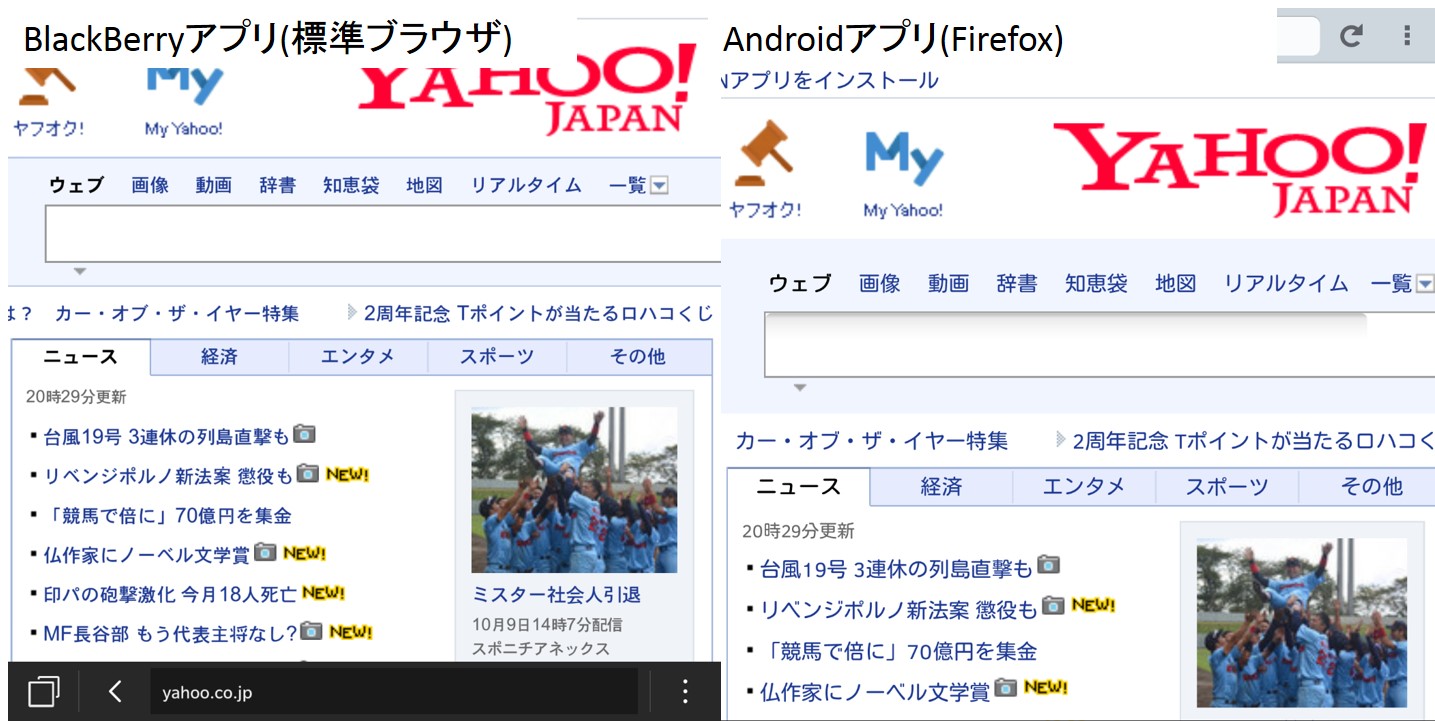Open MF長谷部 もう代表主将なし? headline

click(x=170, y=633)
